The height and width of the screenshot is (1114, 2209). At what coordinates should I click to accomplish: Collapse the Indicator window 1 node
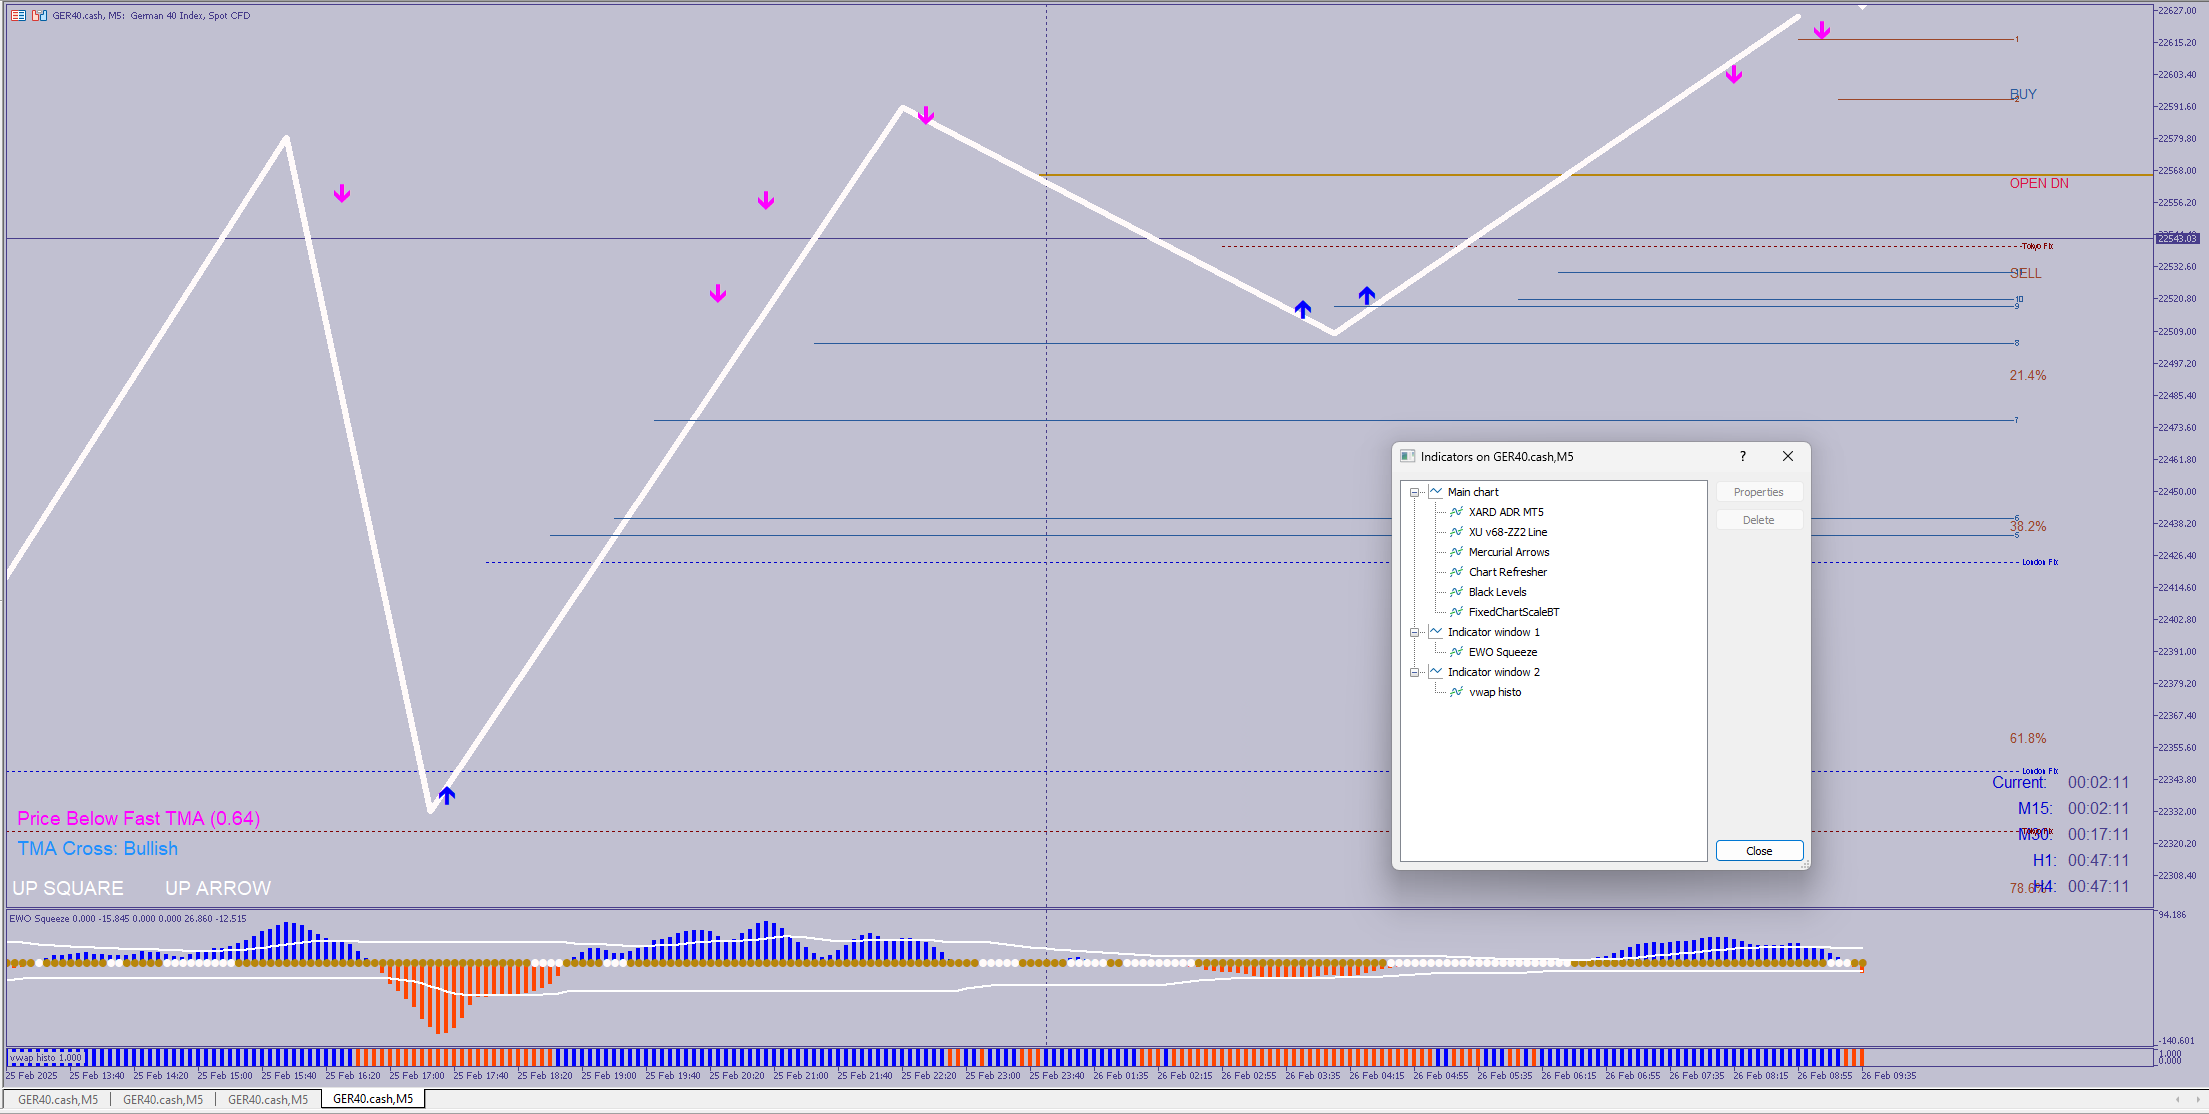(x=1414, y=632)
